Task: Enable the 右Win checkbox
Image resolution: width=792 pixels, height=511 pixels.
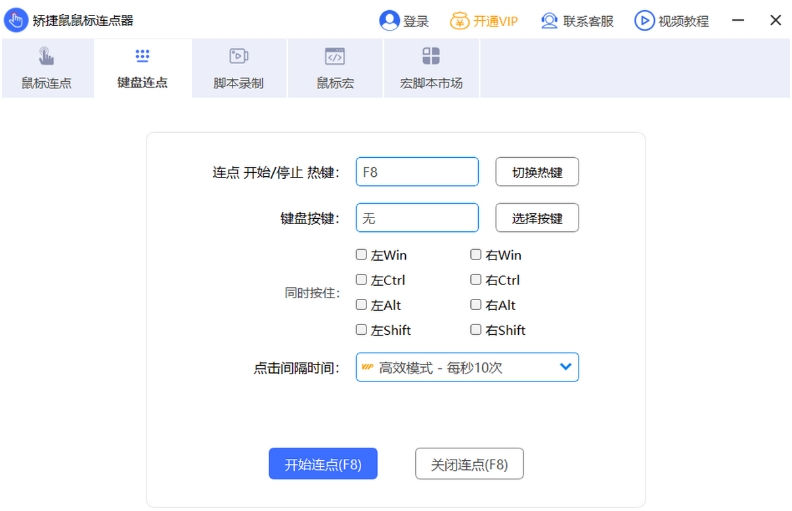Action: click(x=475, y=254)
